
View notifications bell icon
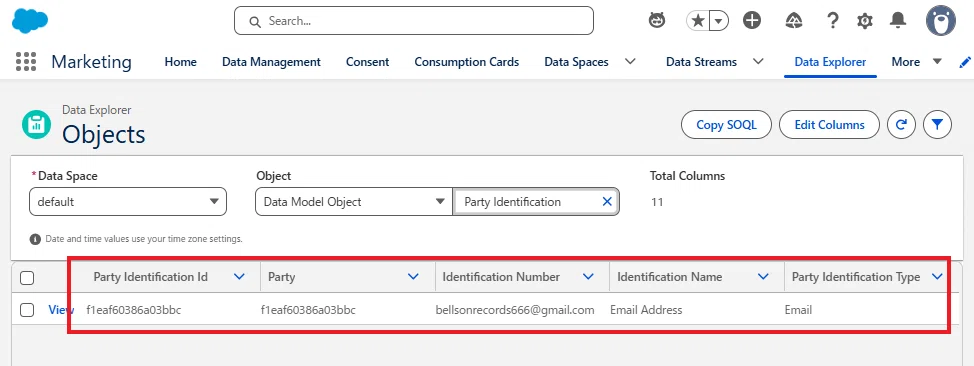898,21
